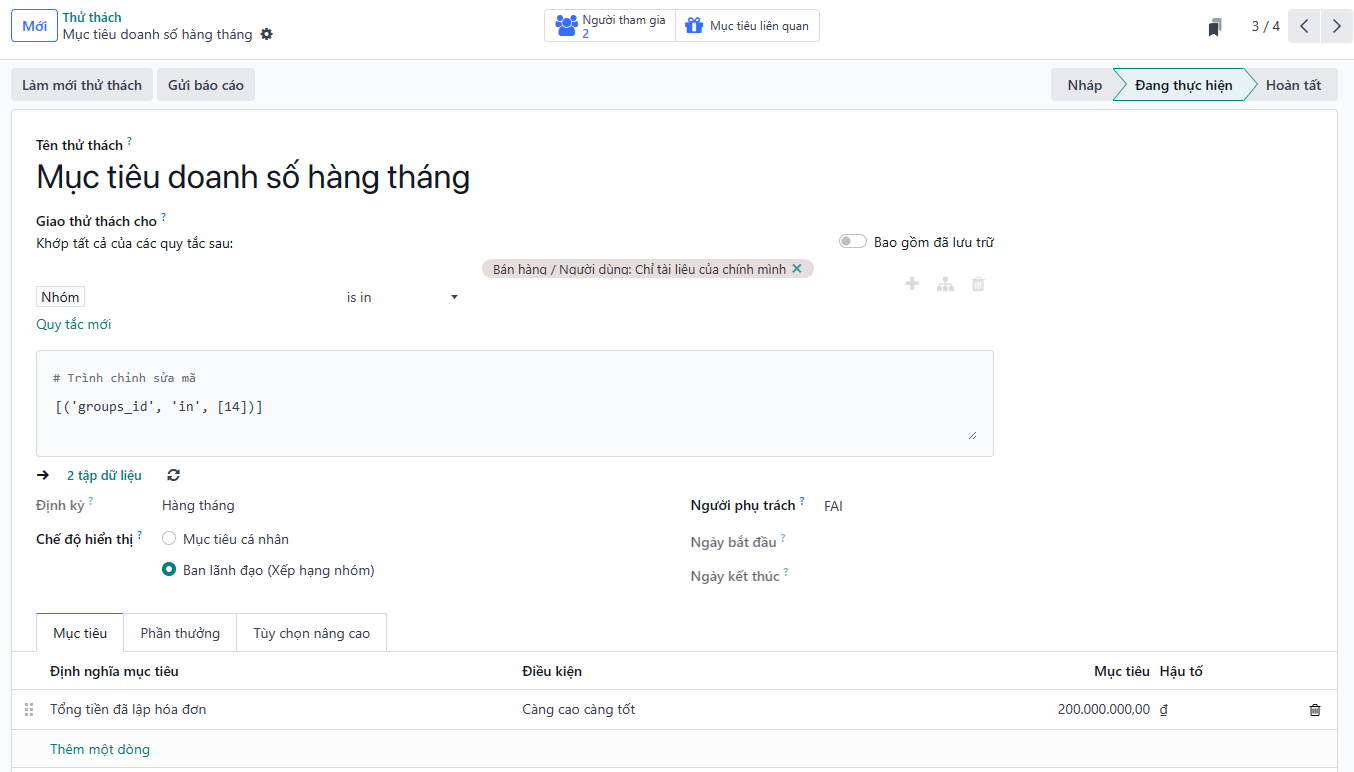Click the đ suffix cell
This screenshot has width=1354, height=772.
(1164, 710)
